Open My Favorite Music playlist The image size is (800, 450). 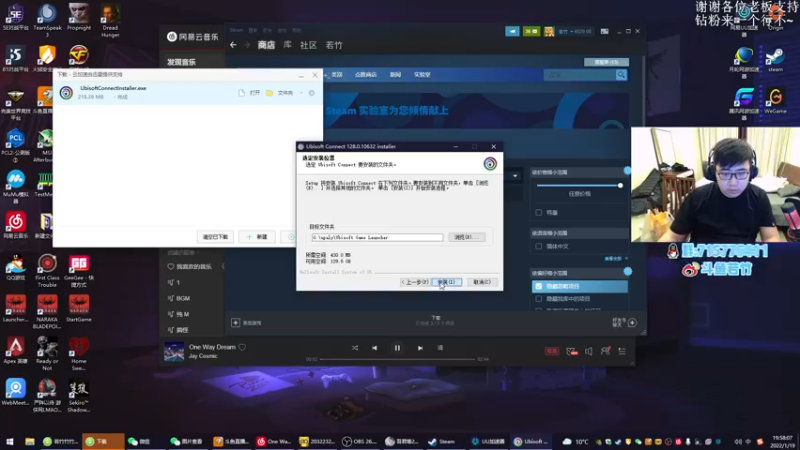(x=189, y=266)
